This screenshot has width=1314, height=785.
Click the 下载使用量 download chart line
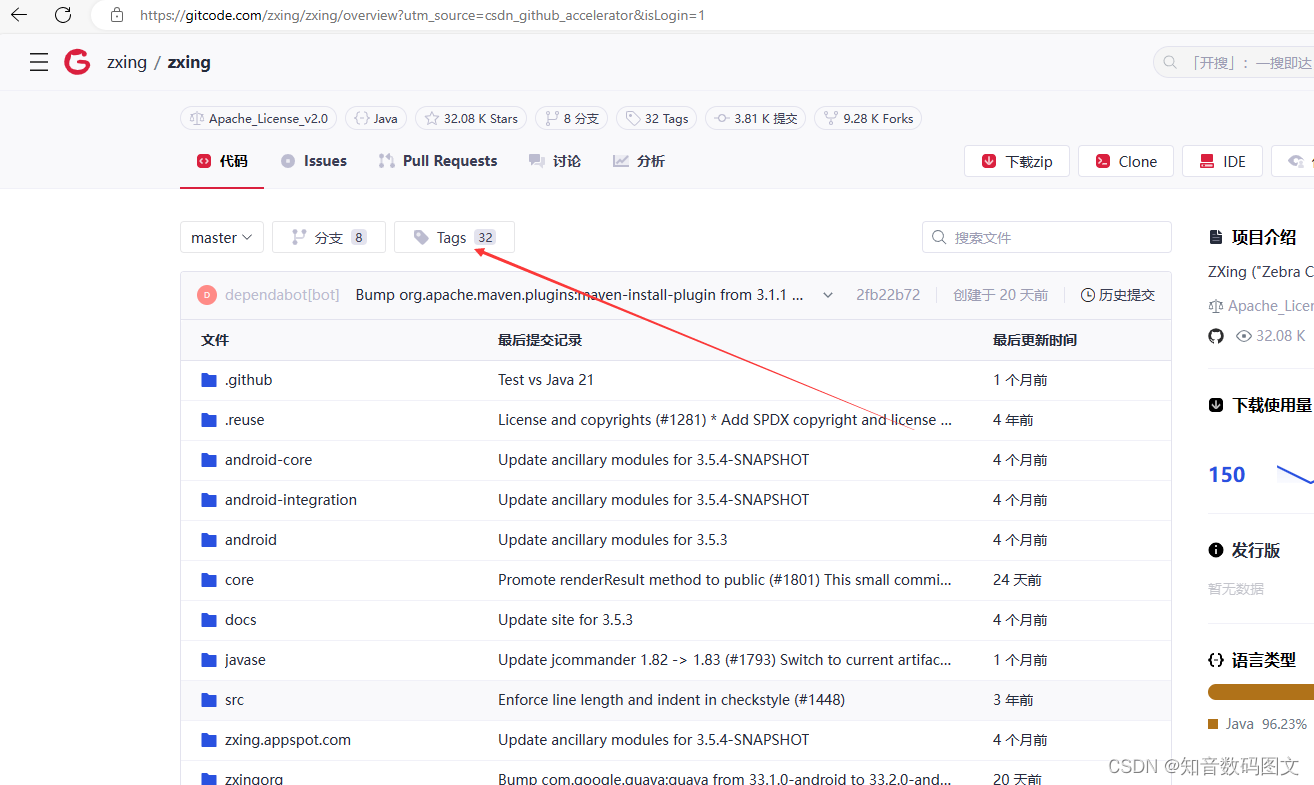coord(1295,474)
